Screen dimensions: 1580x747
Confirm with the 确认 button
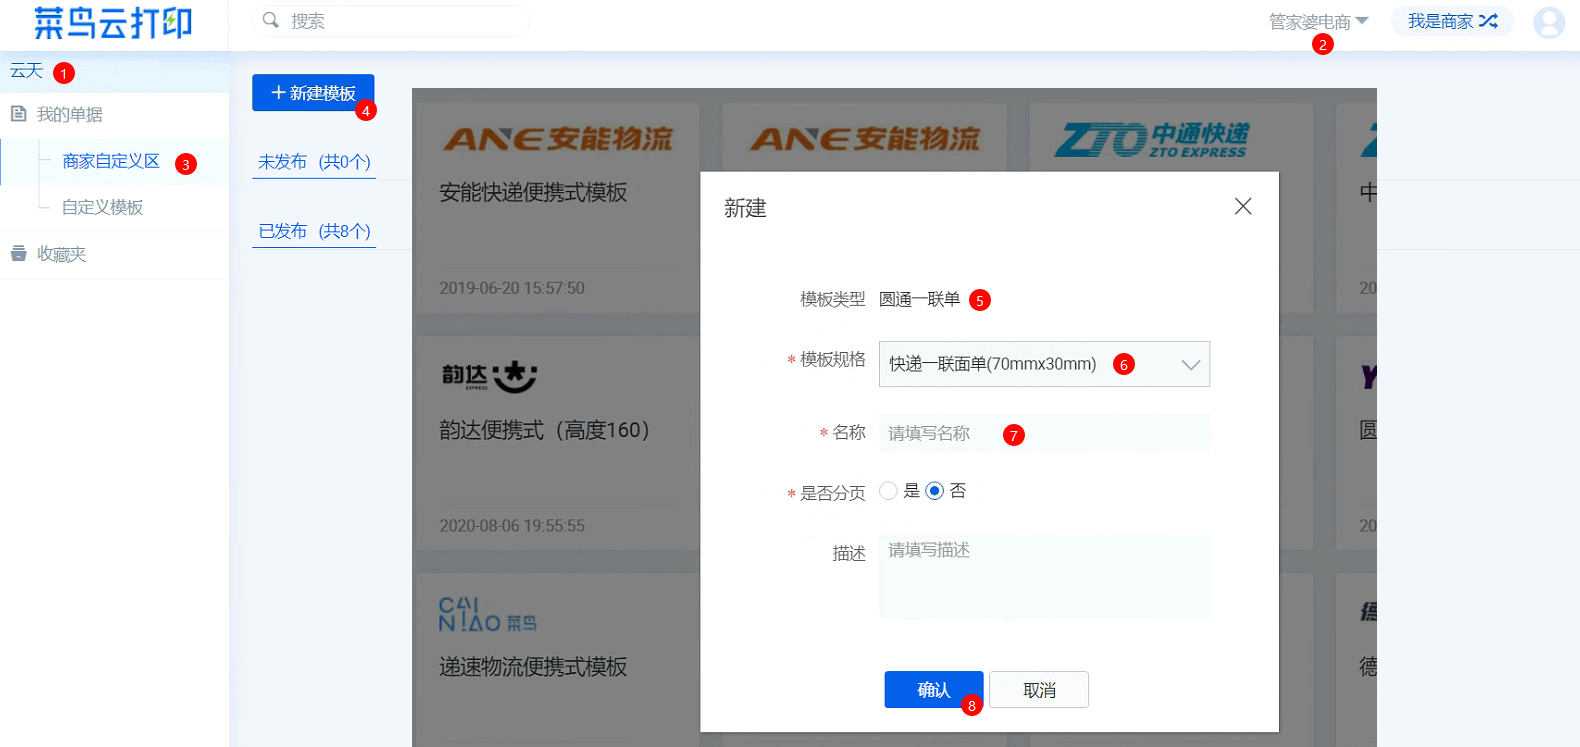click(x=934, y=690)
